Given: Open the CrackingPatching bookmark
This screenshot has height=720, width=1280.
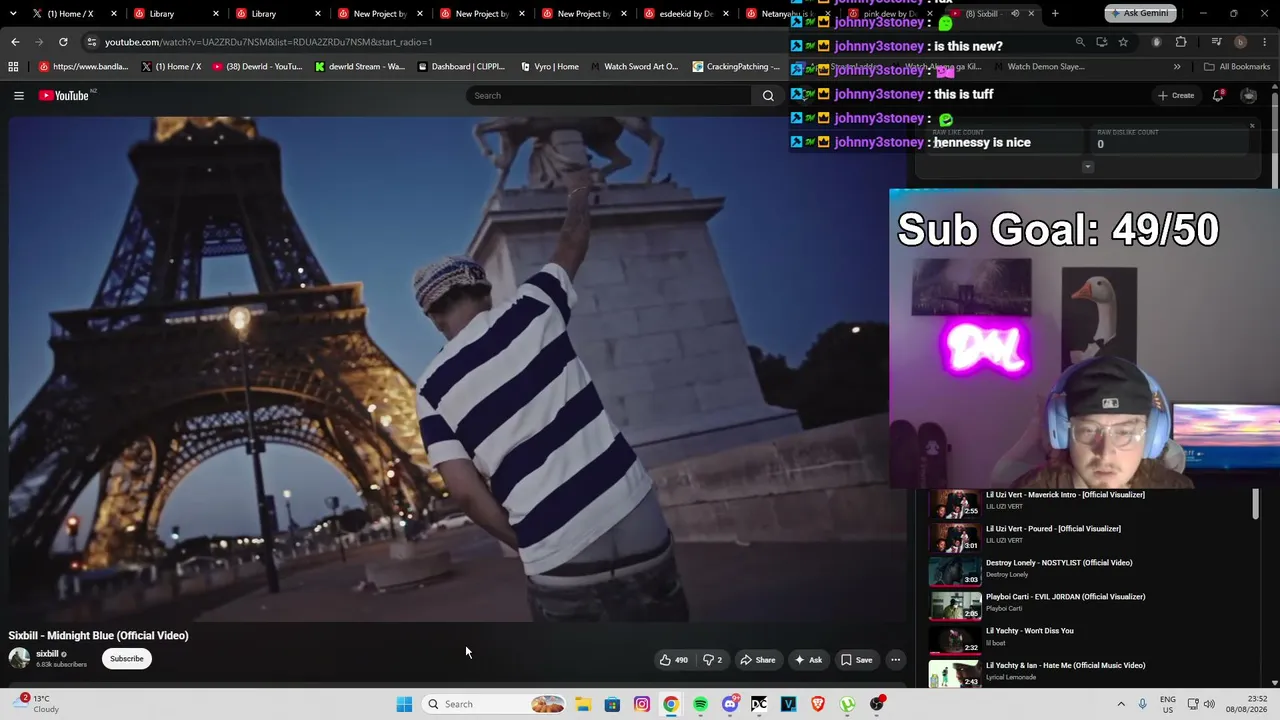Looking at the screenshot, I should pyautogui.click(x=737, y=67).
